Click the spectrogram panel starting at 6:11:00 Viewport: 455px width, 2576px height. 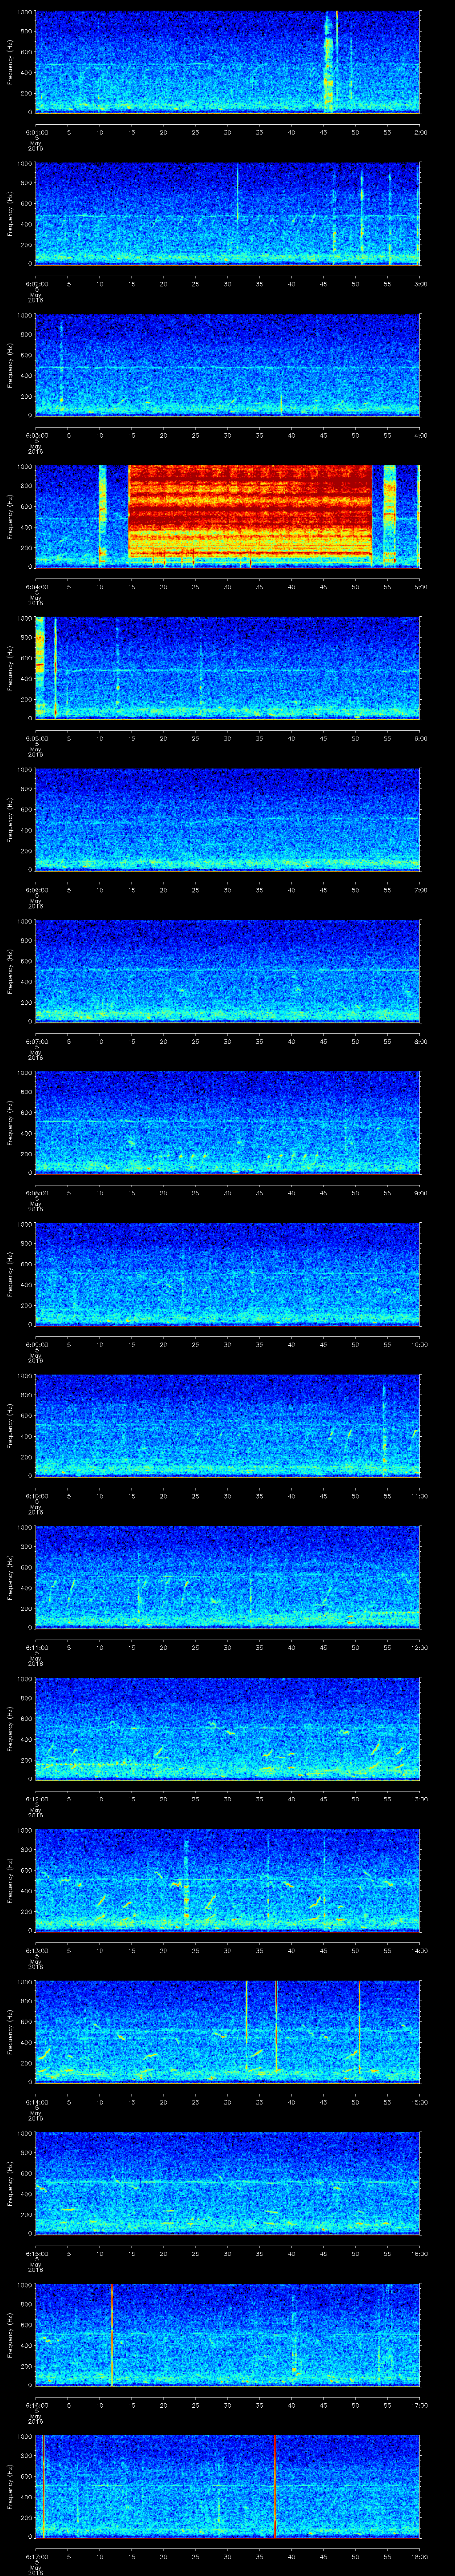(228, 1576)
